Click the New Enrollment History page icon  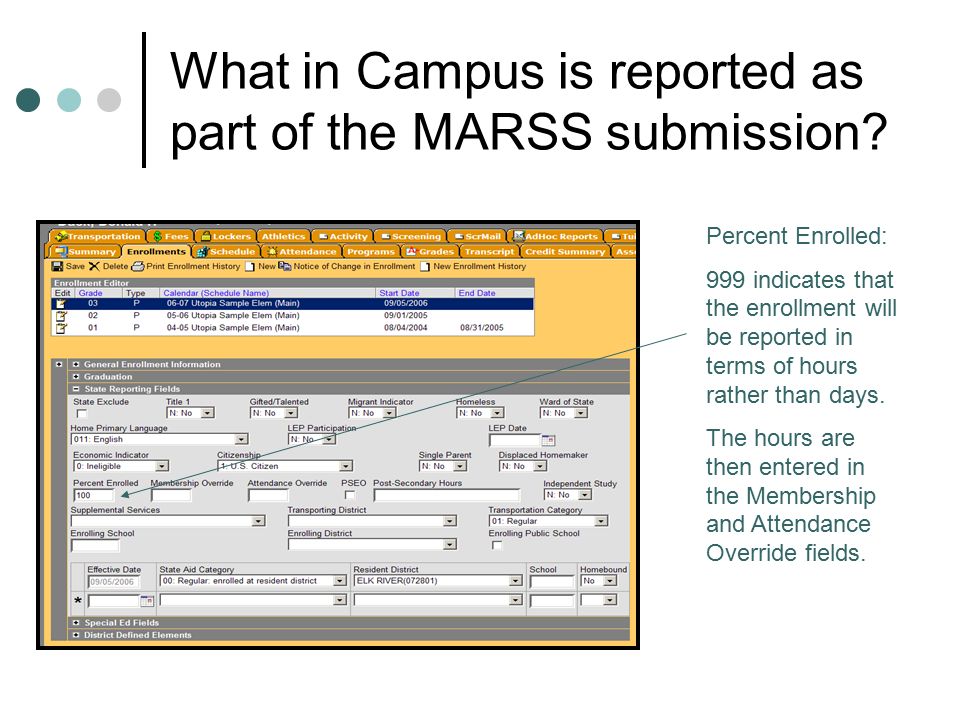[425, 266]
